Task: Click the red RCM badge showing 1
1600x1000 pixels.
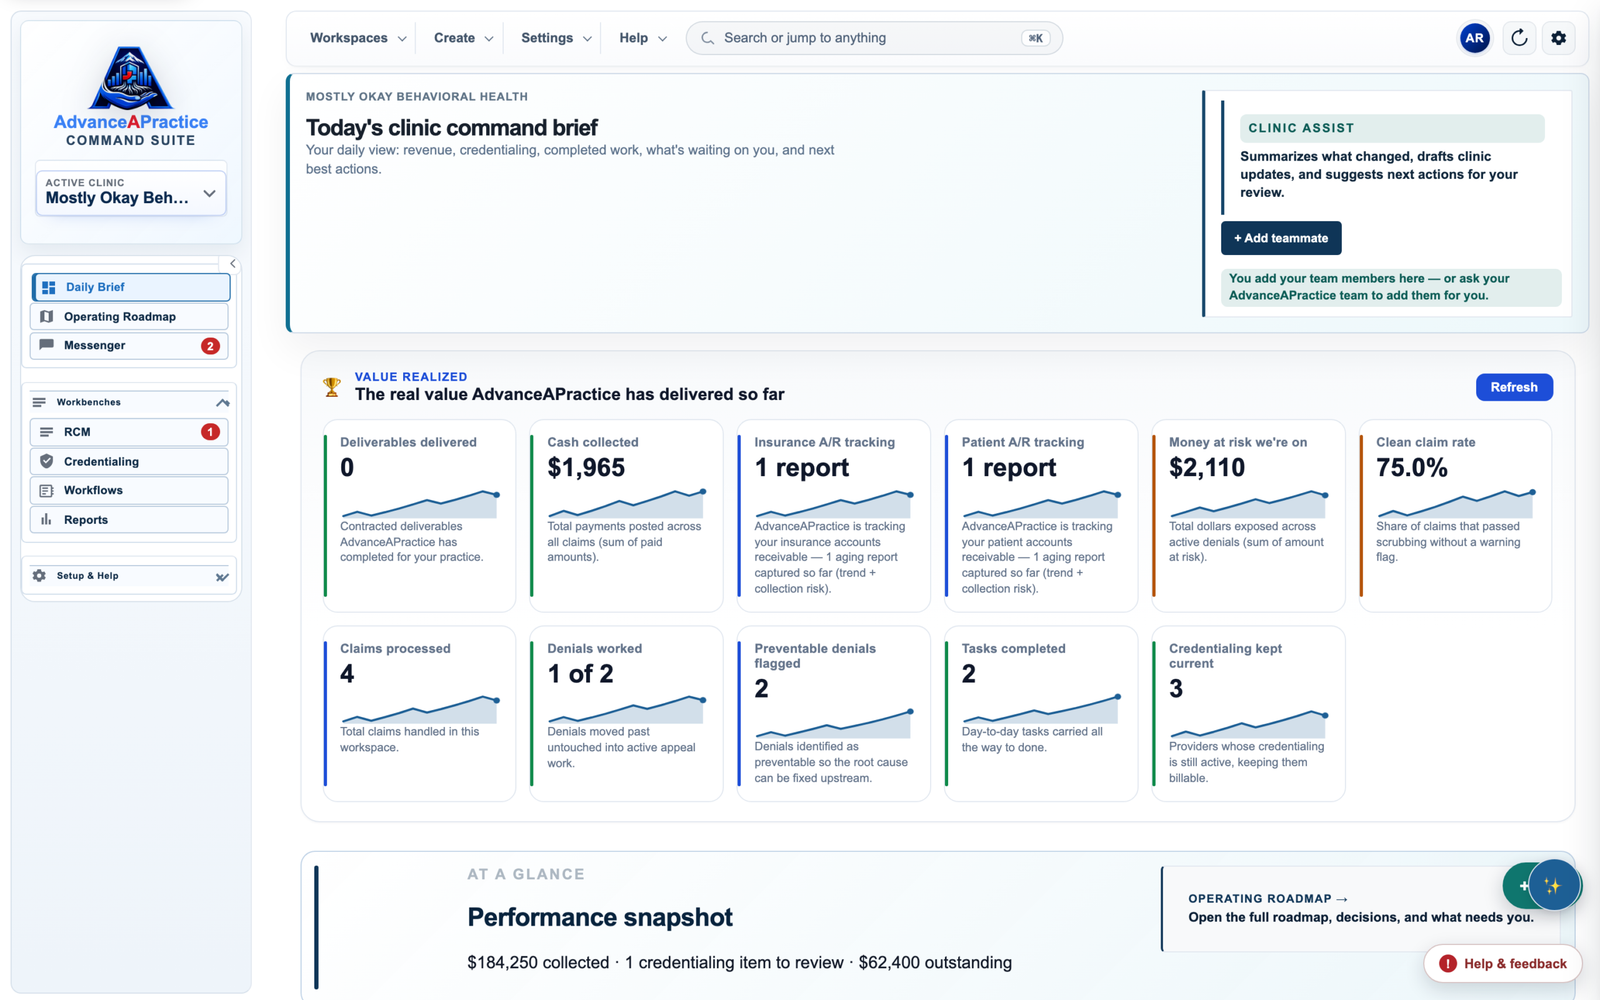Action: click(x=210, y=432)
